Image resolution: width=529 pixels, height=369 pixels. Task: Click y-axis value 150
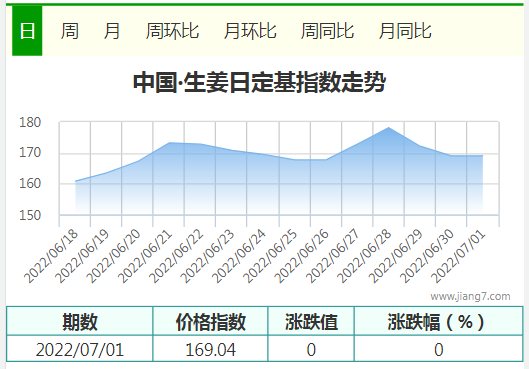[x=30, y=215]
